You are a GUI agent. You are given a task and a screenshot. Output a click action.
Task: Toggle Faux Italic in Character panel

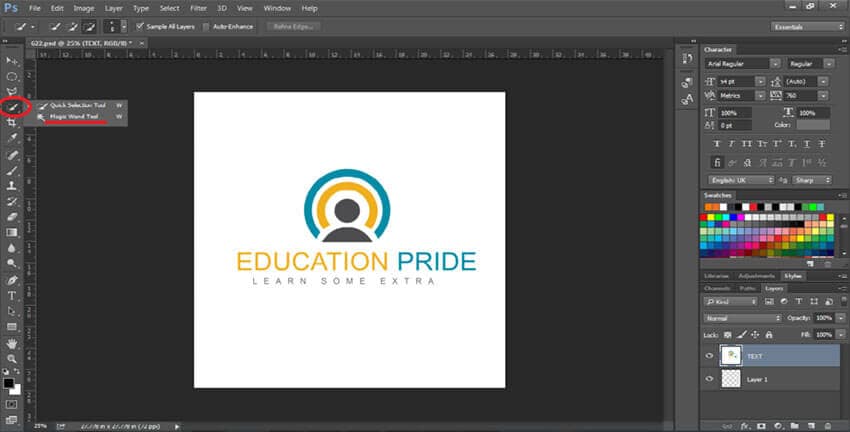pos(732,144)
